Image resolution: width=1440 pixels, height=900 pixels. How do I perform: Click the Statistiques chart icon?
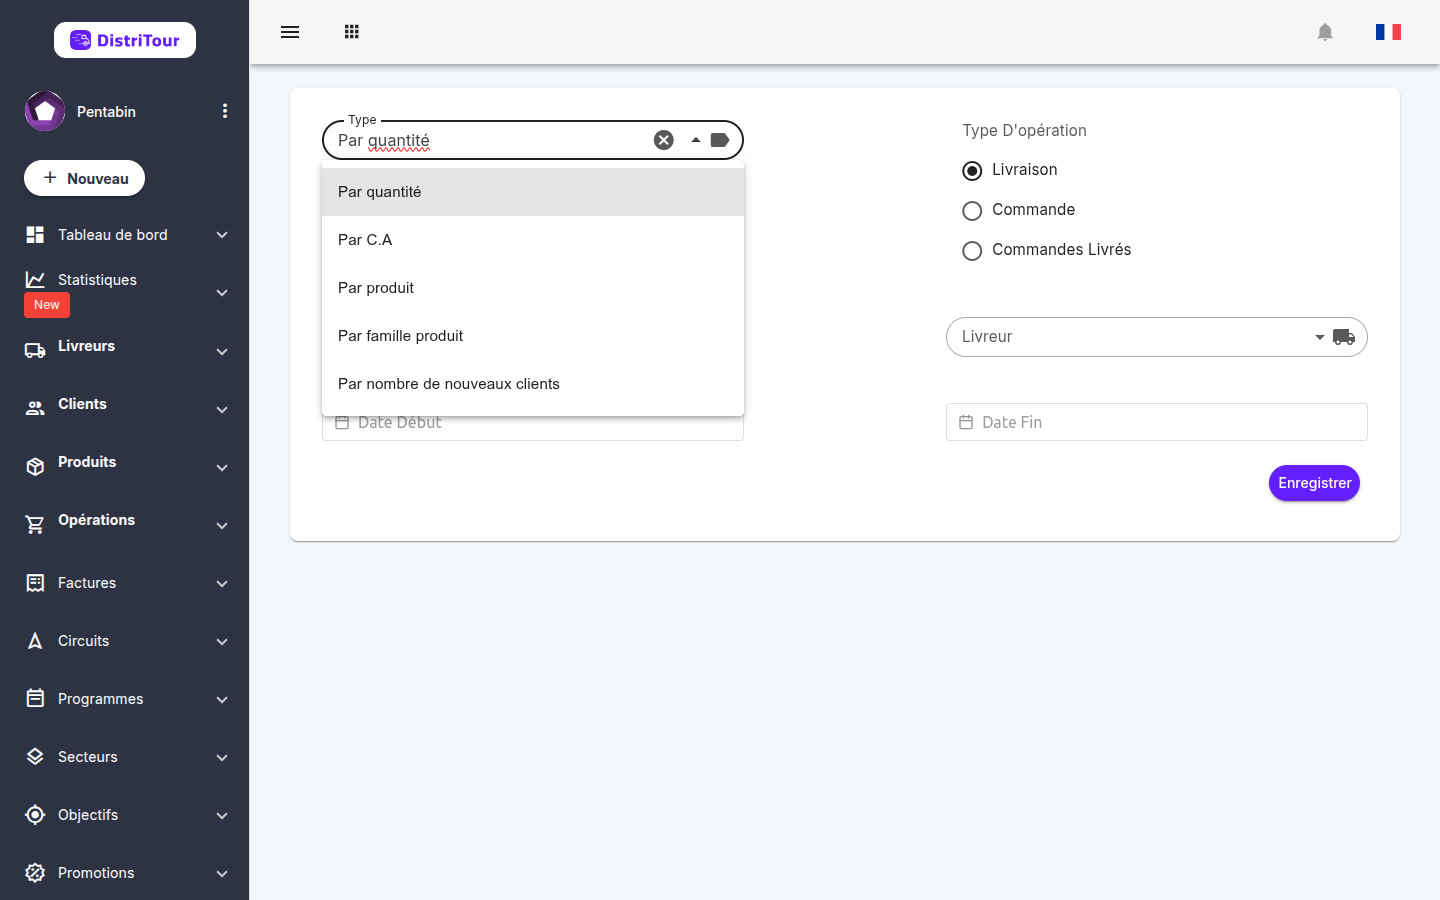pyautogui.click(x=35, y=280)
